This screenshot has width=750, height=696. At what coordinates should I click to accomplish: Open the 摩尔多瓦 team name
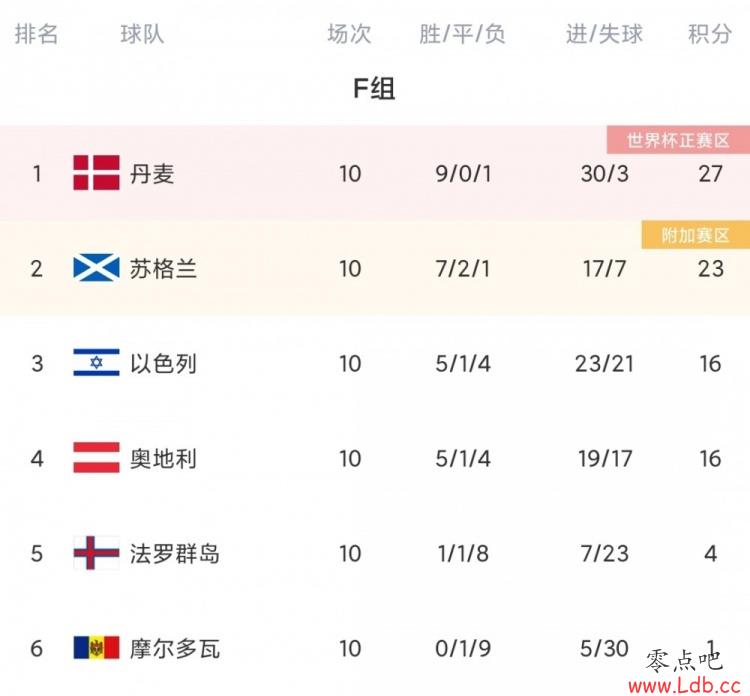pos(175,649)
